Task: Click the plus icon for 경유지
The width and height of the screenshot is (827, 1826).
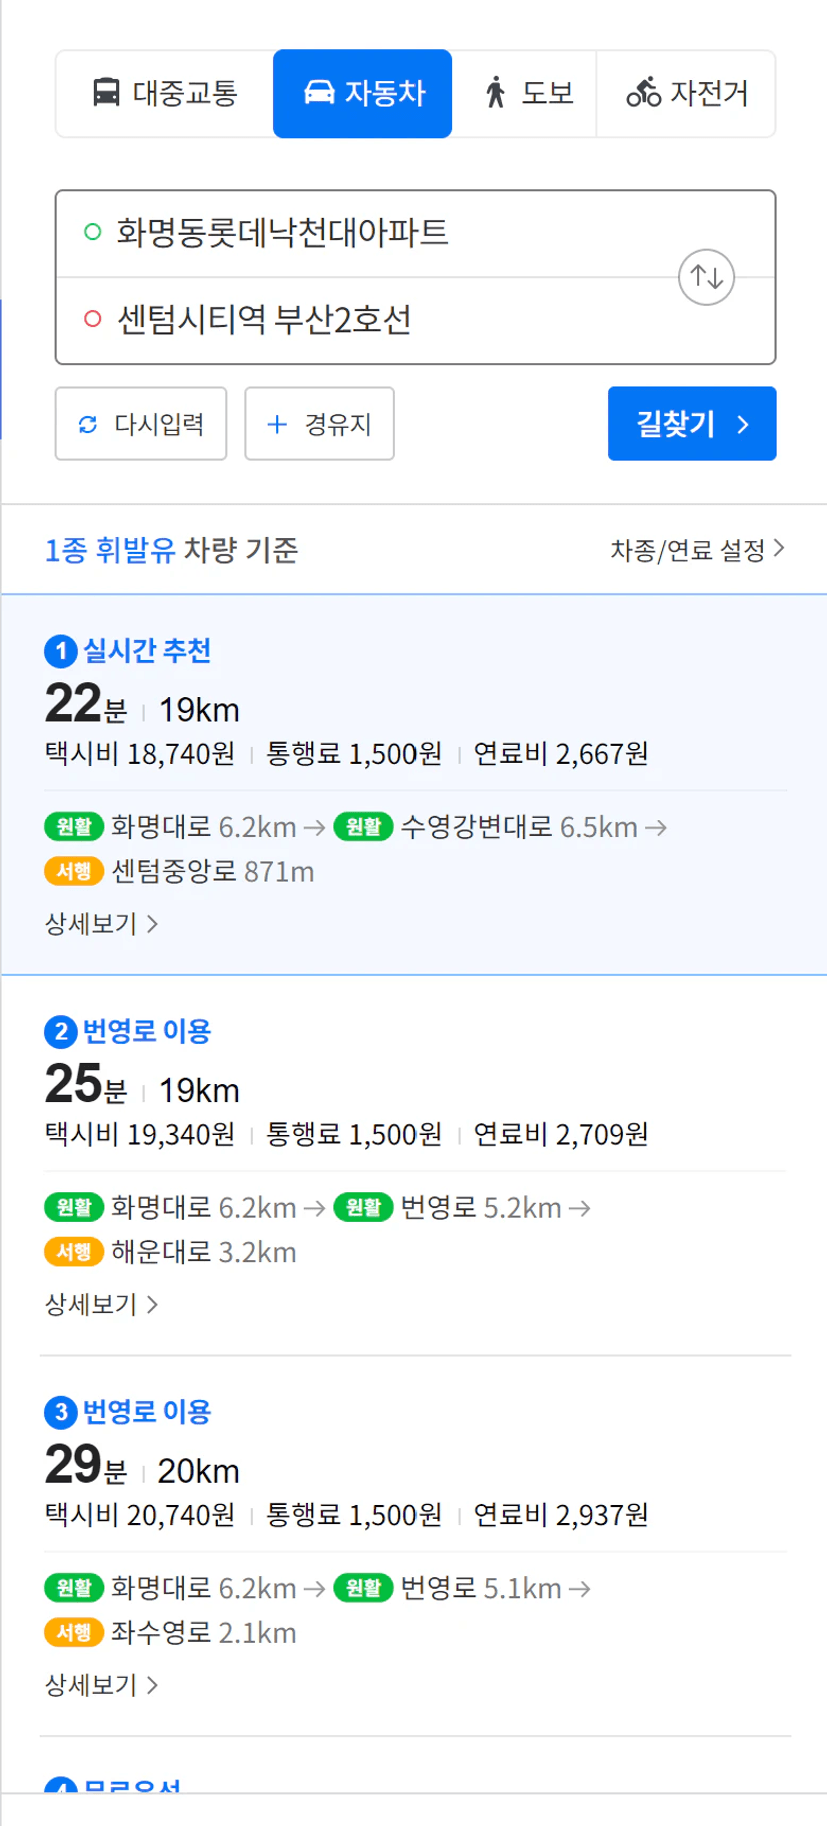Action: [x=277, y=424]
